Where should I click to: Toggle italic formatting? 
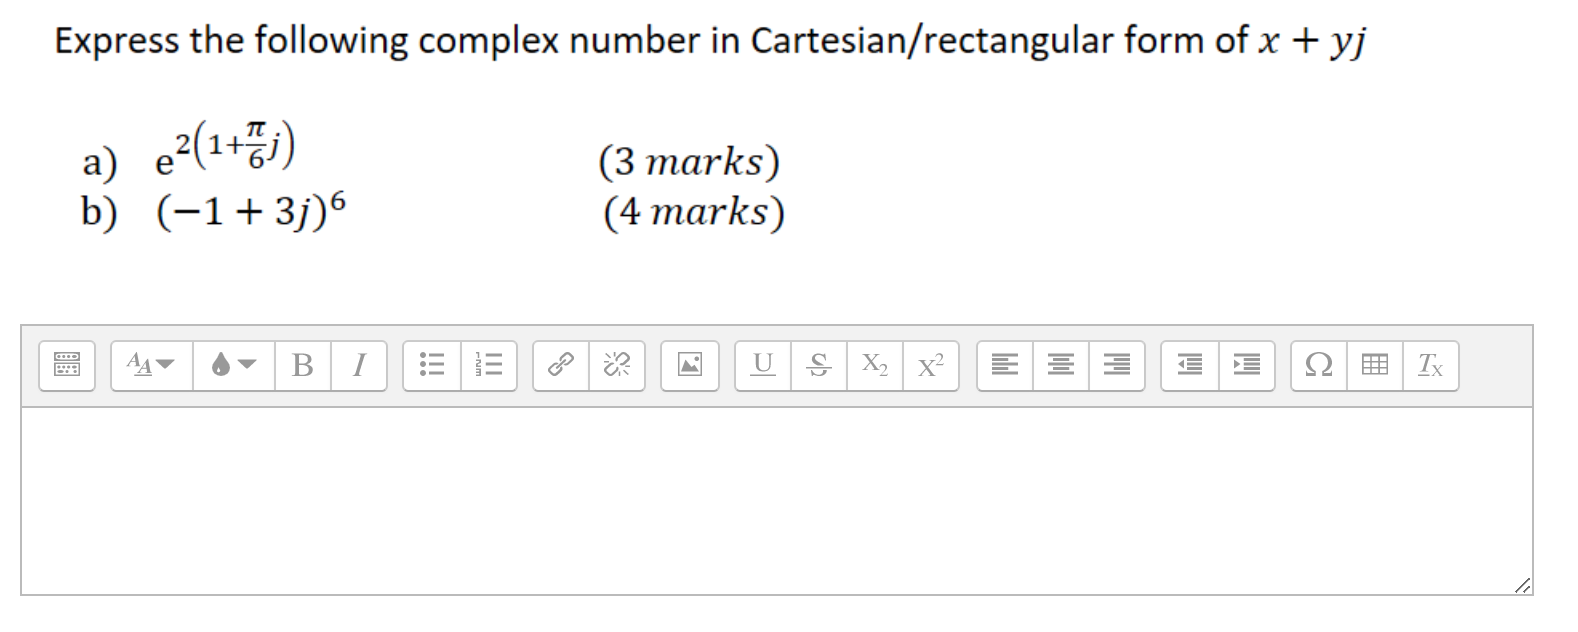tap(358, 366)
